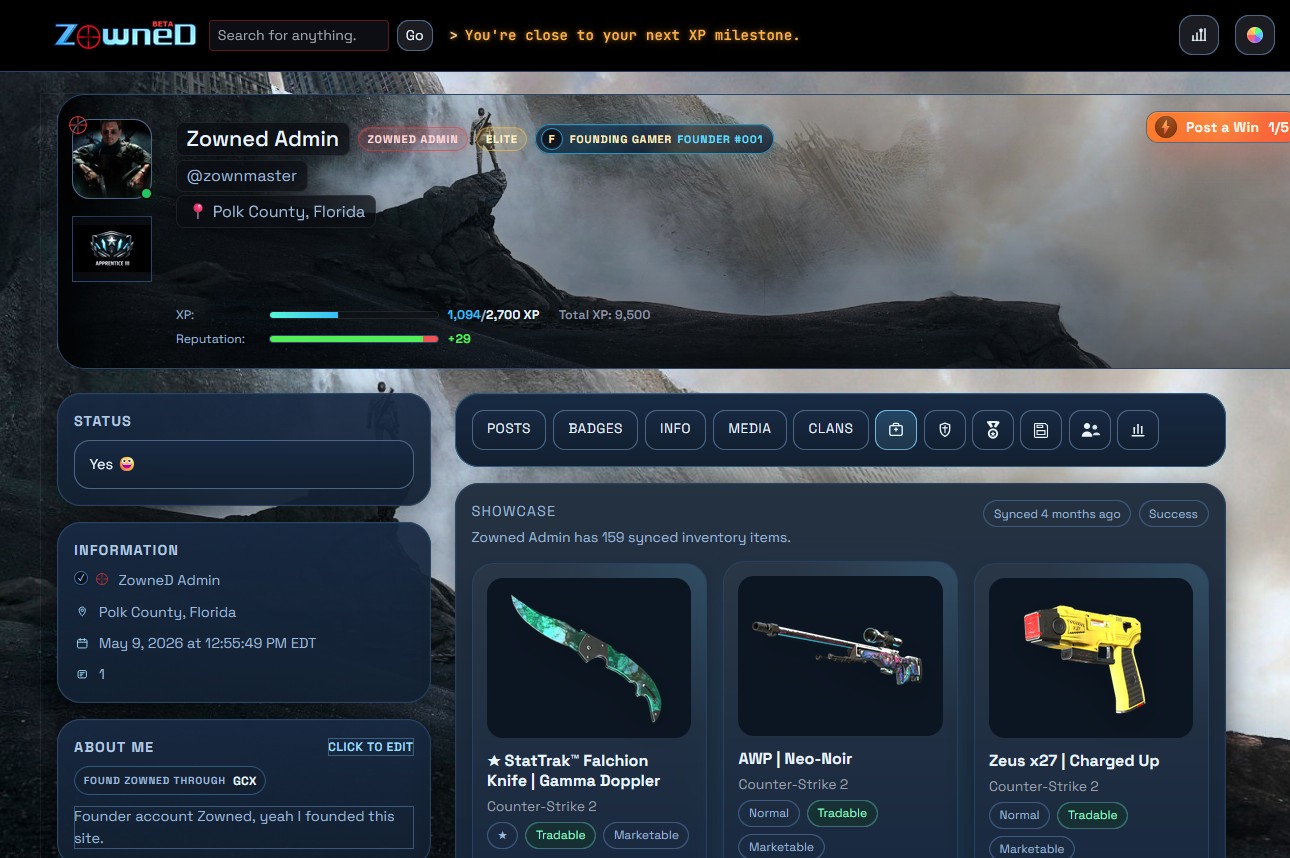Click the Post a Win button
Viewport: 1290px width, 858px height.
click(x=1218, y=127)
